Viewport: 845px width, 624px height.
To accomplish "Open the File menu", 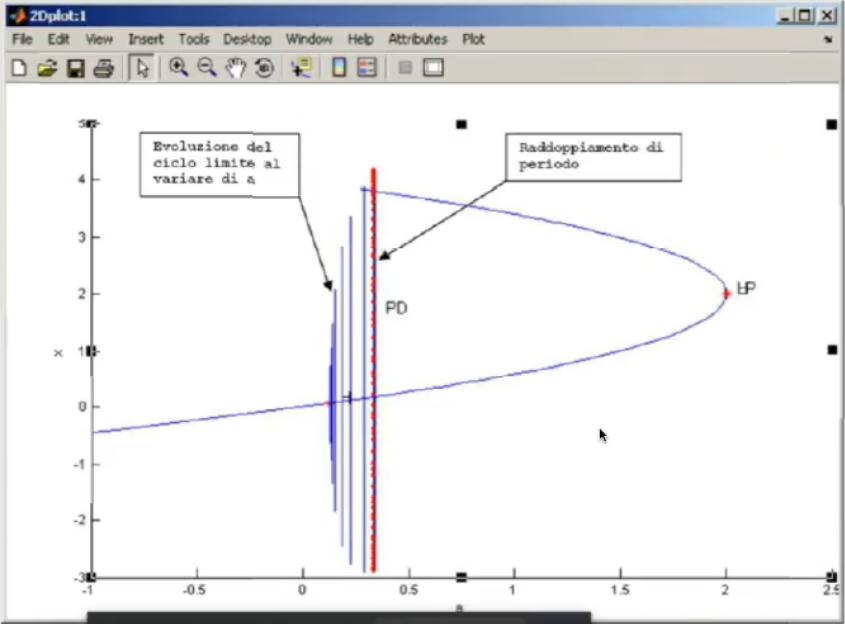I will pyautogui.click(x=23, y=39).
